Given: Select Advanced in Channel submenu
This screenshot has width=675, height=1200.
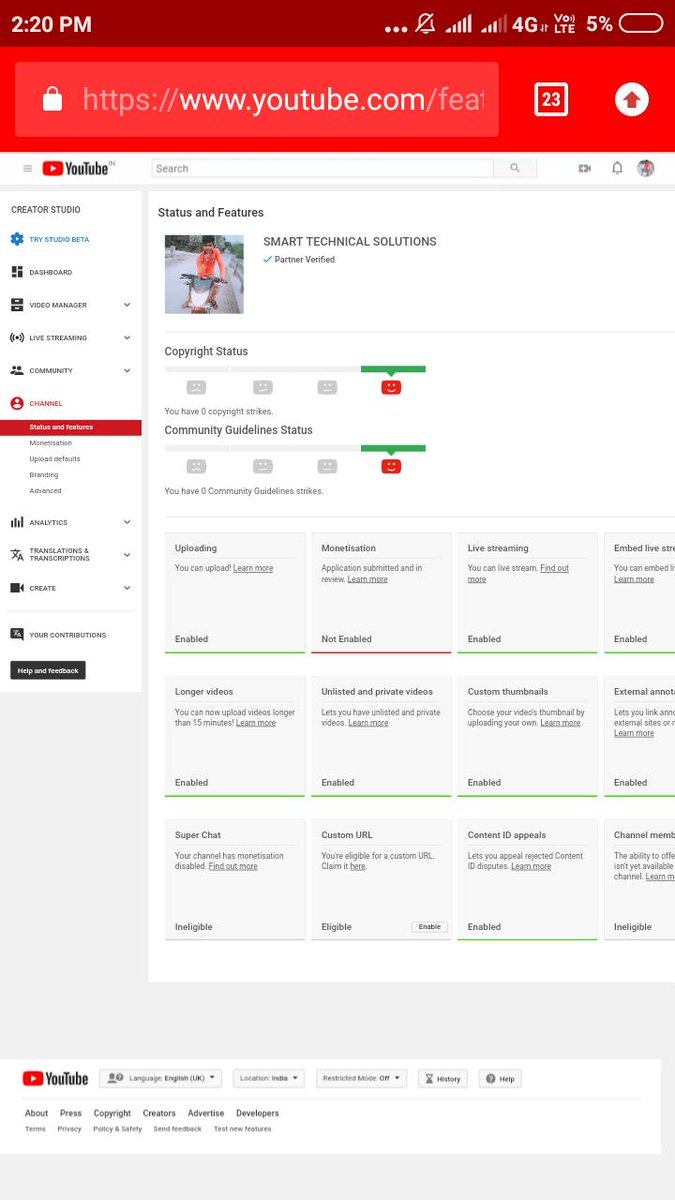Looking at the screenshot, I should click(x=45, y=491).
